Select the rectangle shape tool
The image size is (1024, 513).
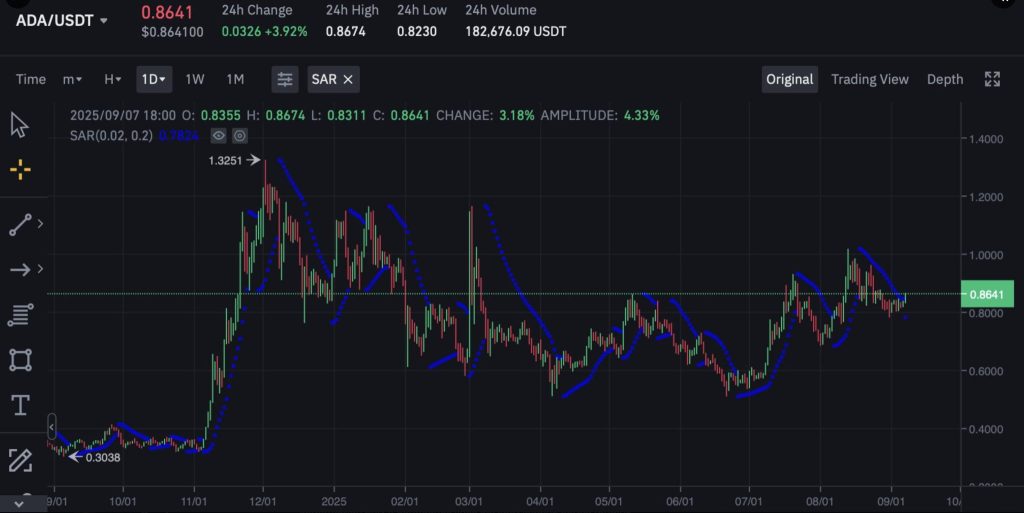coord(20,360)
